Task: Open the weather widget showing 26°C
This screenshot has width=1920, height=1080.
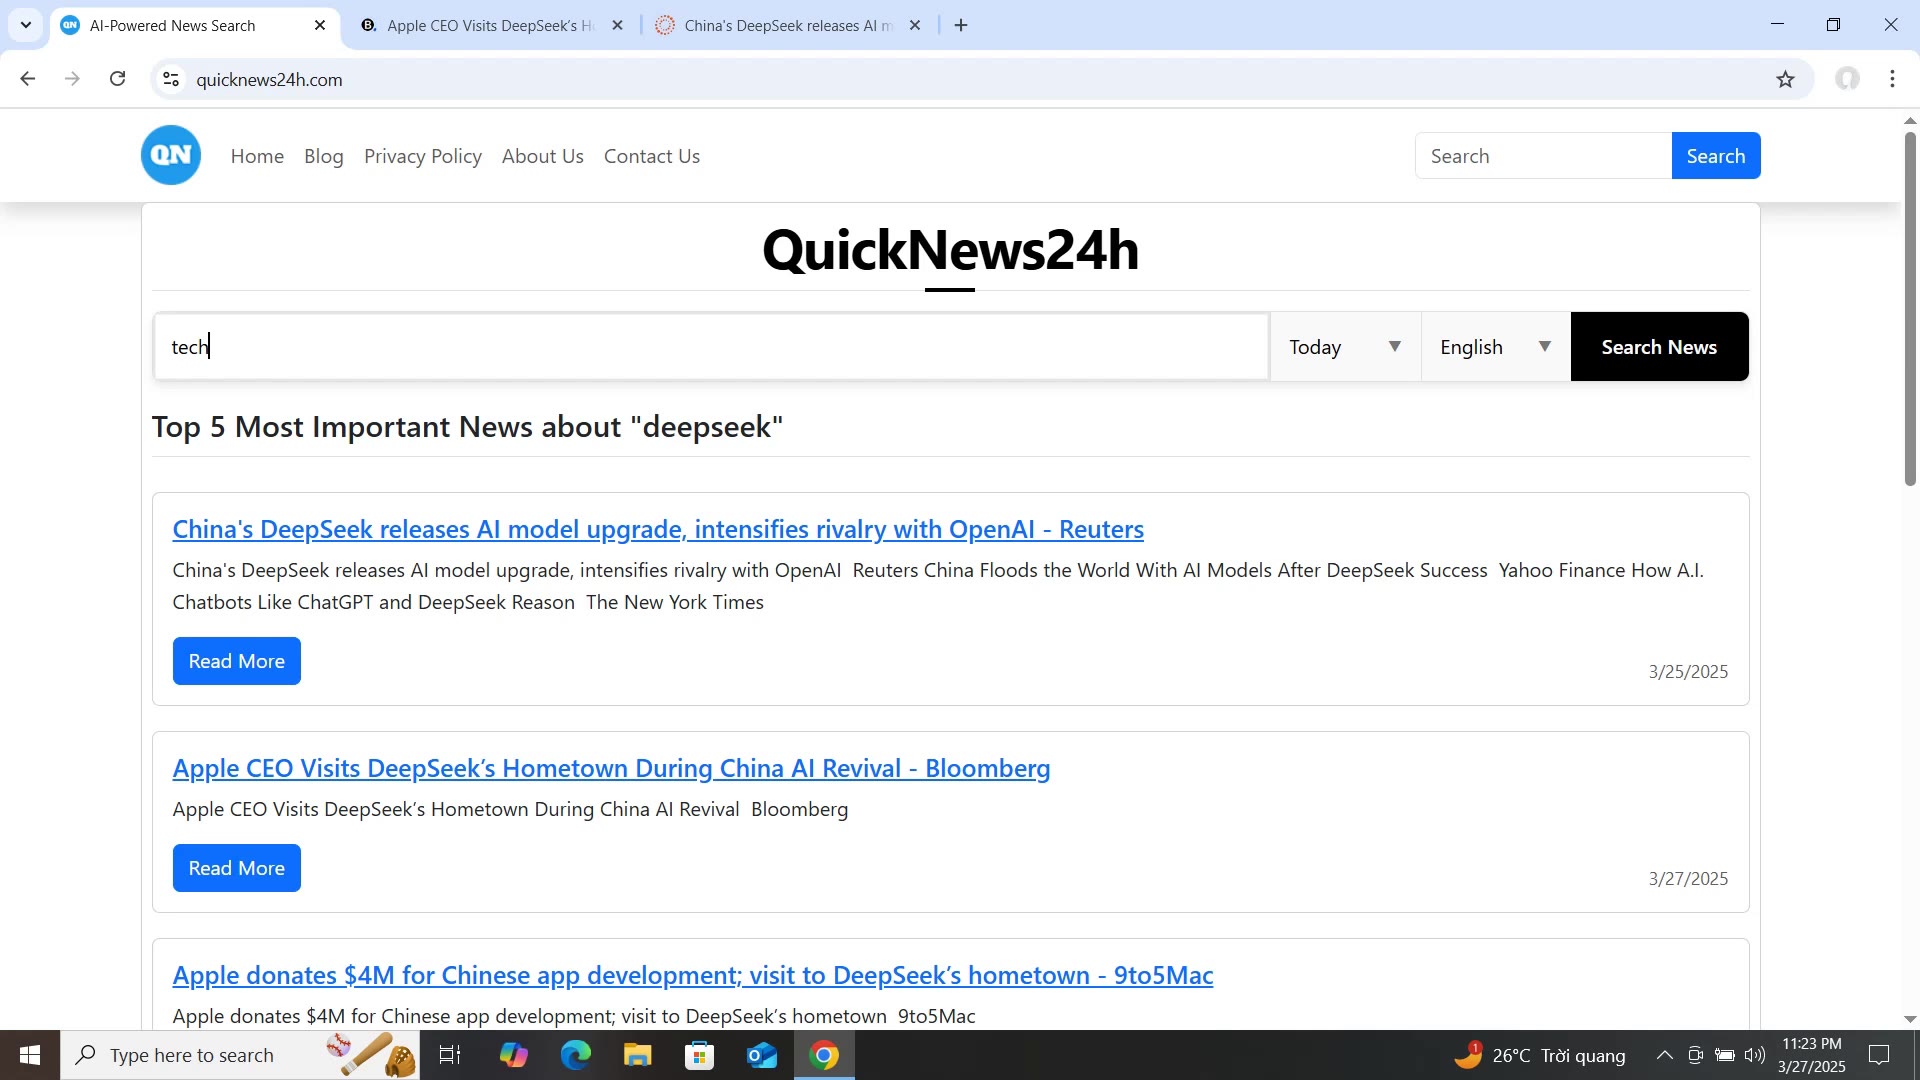Action: click(x=1540, y=1055)
